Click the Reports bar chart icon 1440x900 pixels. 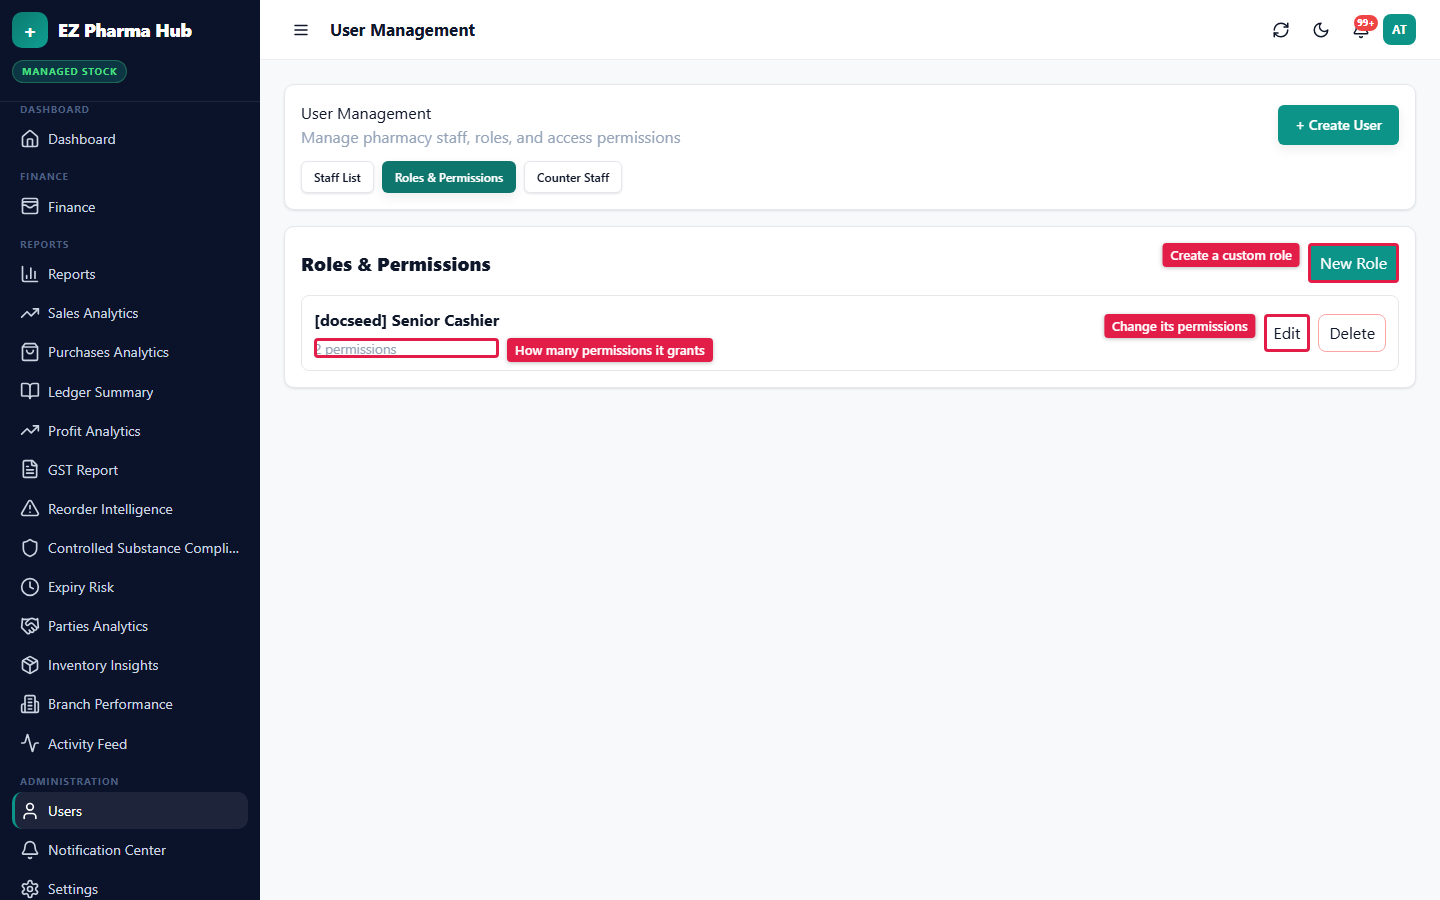(x=30, y=274)
